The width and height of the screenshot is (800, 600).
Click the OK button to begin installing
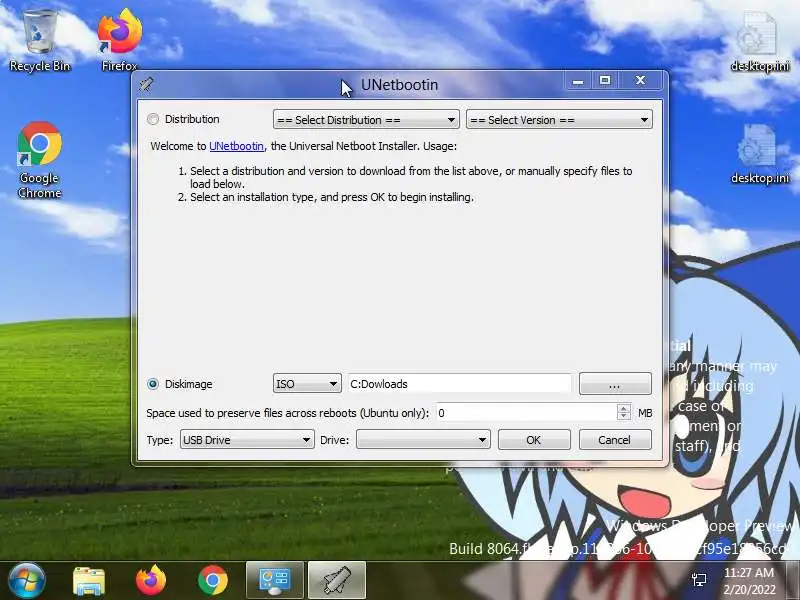[x=534, y=440]
